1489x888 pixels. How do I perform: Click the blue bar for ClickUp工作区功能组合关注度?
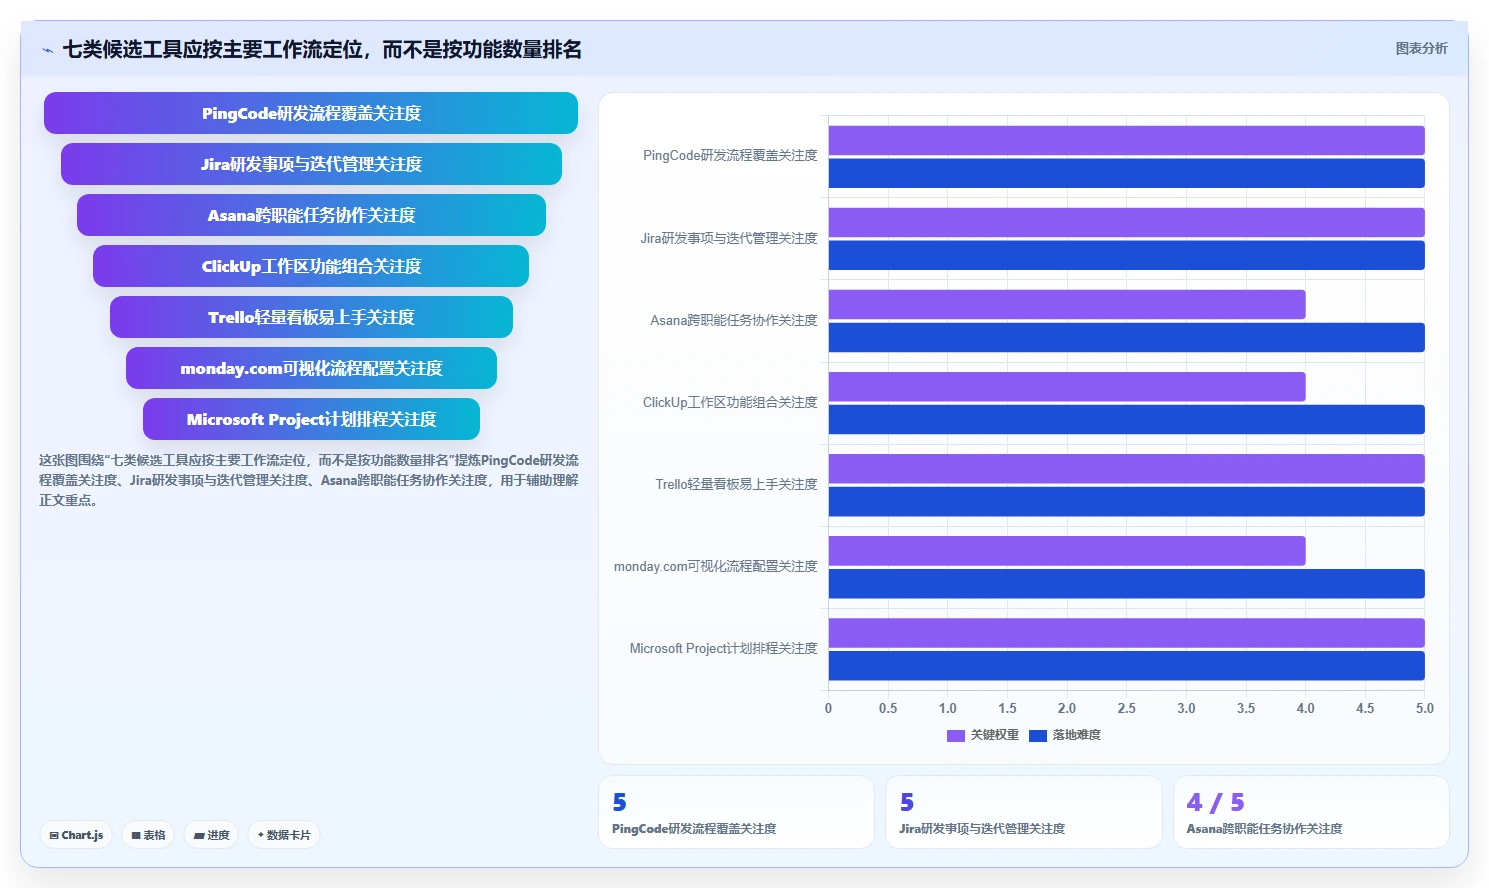point(1126,419)
